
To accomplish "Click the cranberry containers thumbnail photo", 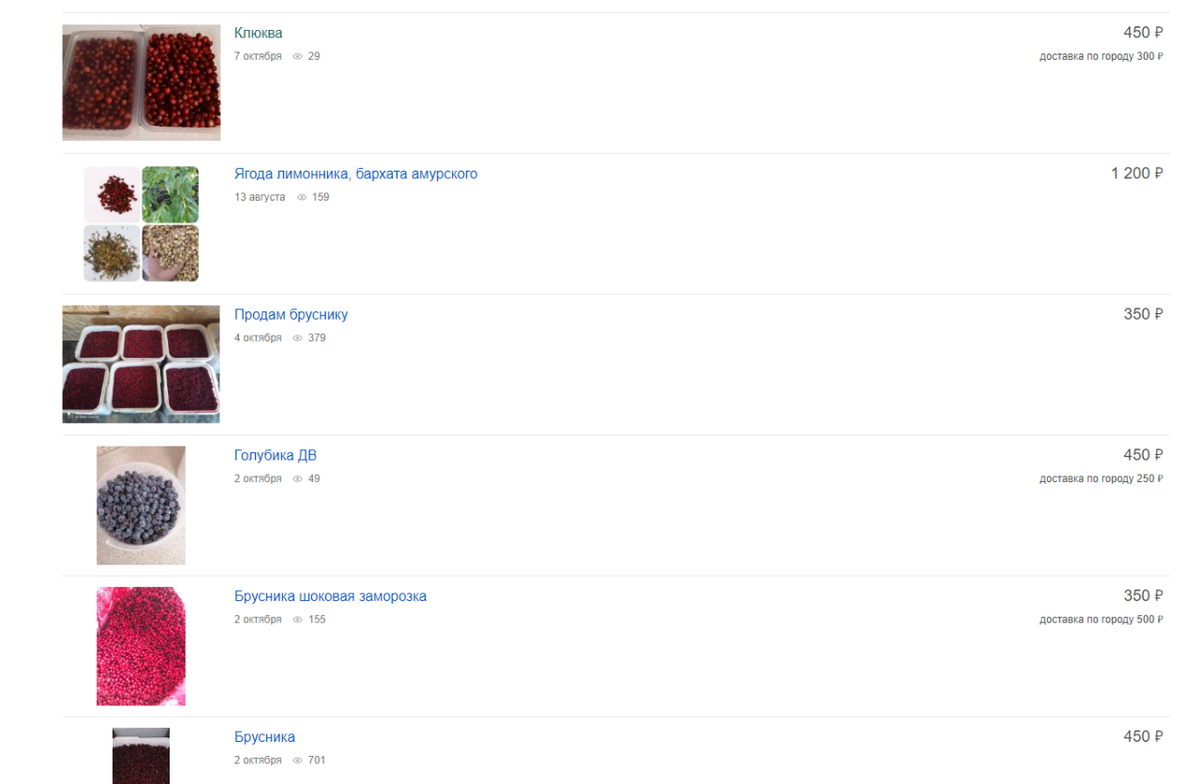I will click(x=141, y=82).
